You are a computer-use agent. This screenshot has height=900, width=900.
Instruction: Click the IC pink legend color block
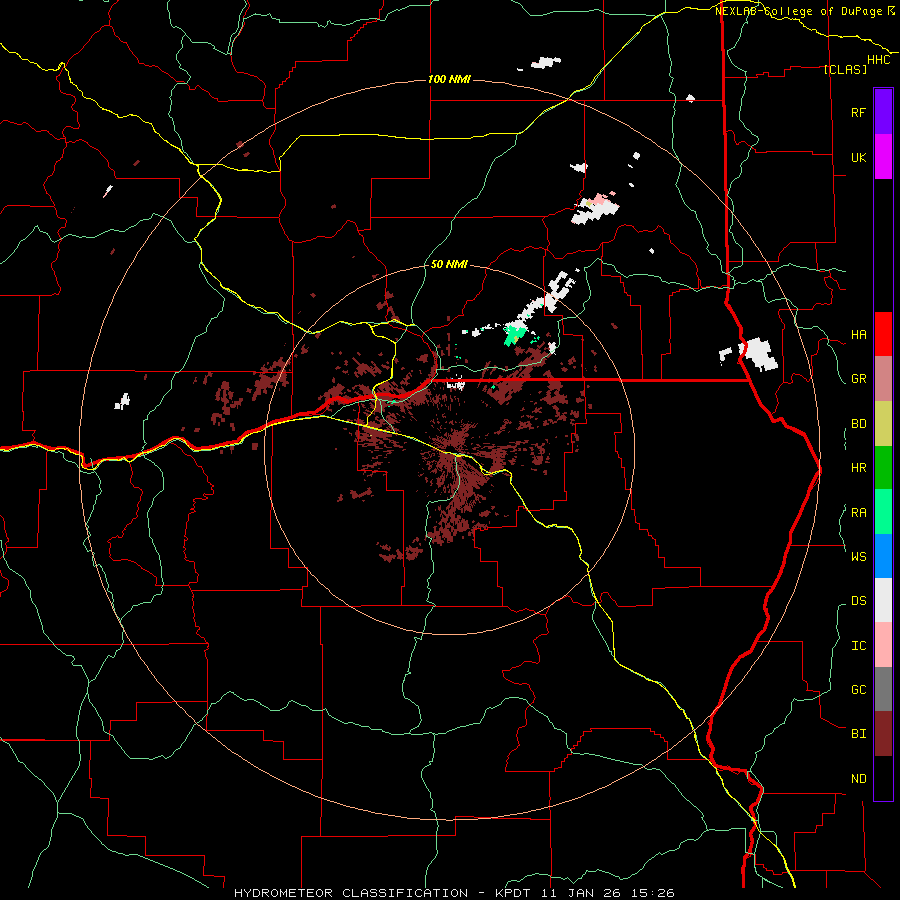coord(883,645)
